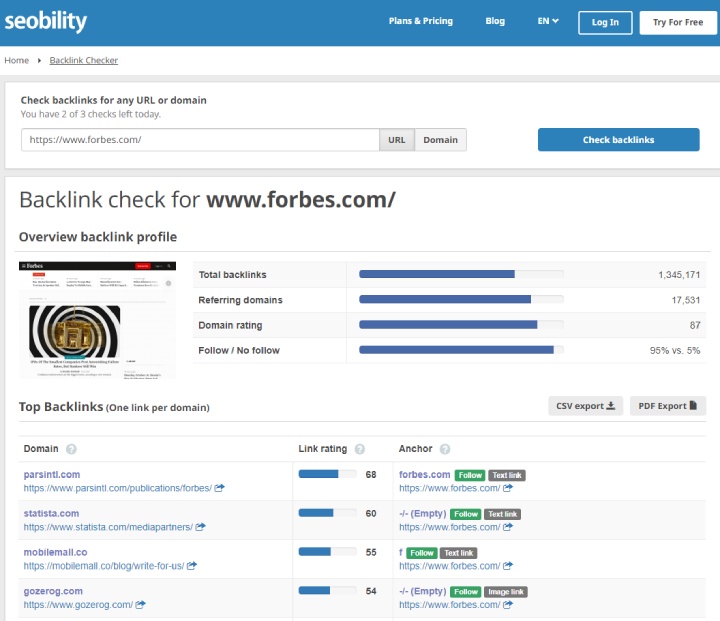The height and width of the screenshot is (621, 720).
Task: Go to Home breadcrumb
Action: (17, 60)
